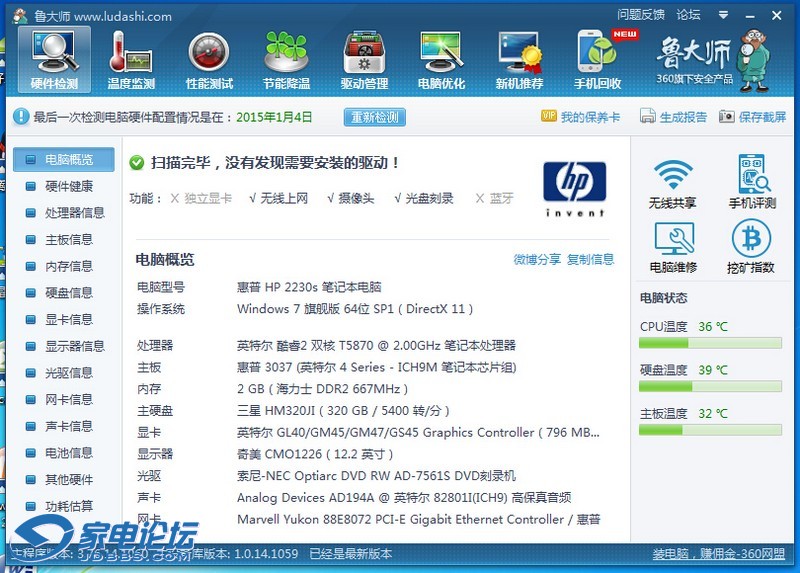The image size is (800, 573).
Task: Click the blue info exclamation icon
Action: click(21, 116)
